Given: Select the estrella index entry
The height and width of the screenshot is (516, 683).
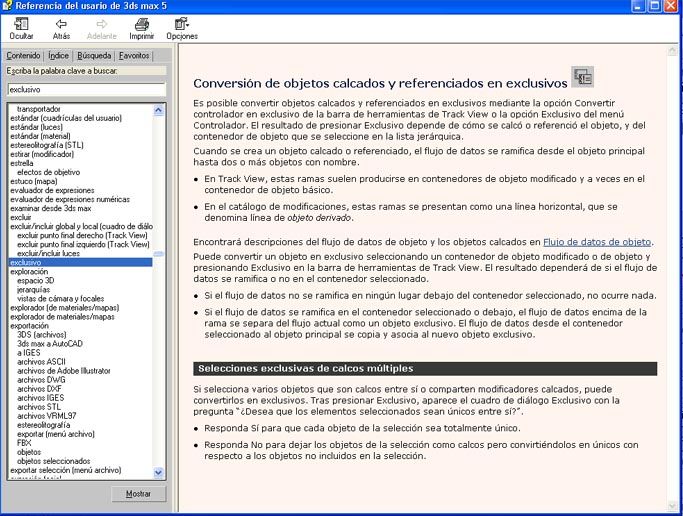Looking at the screenshot, I should click(x=22, y=163).
